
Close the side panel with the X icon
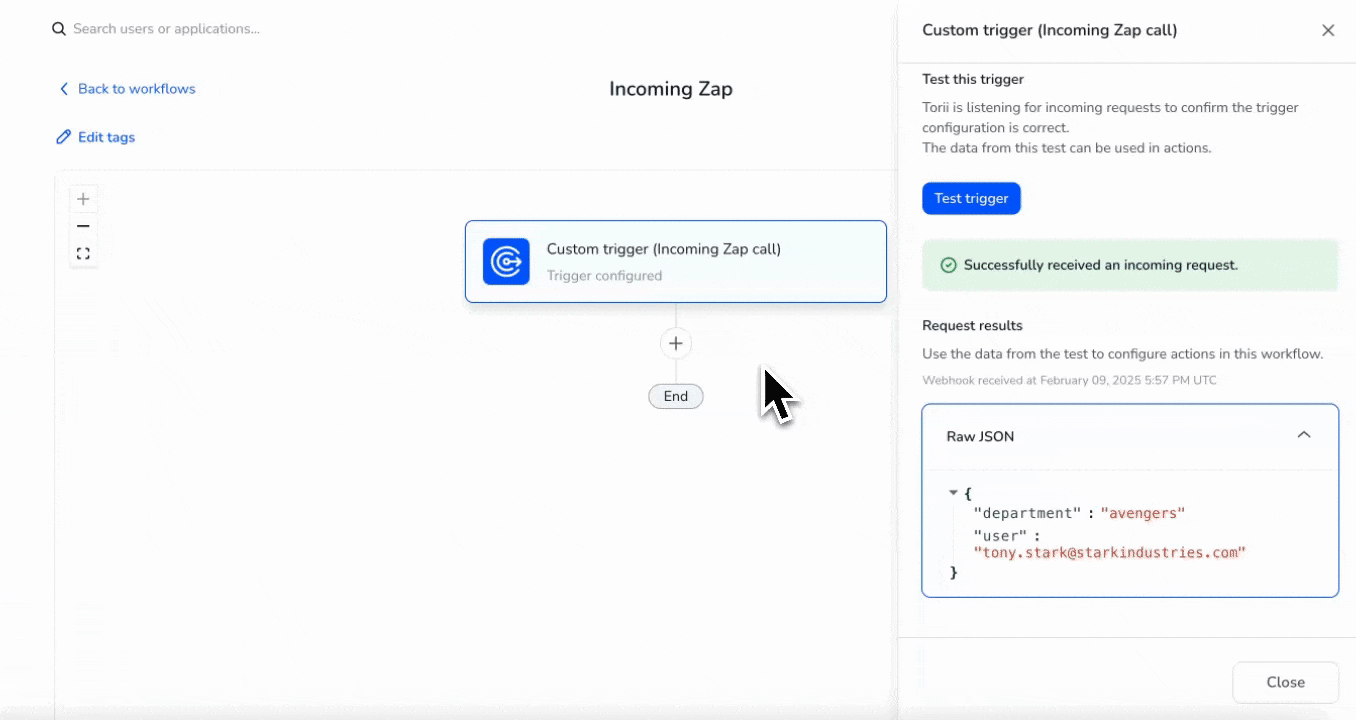click(x=1328, y=30)
